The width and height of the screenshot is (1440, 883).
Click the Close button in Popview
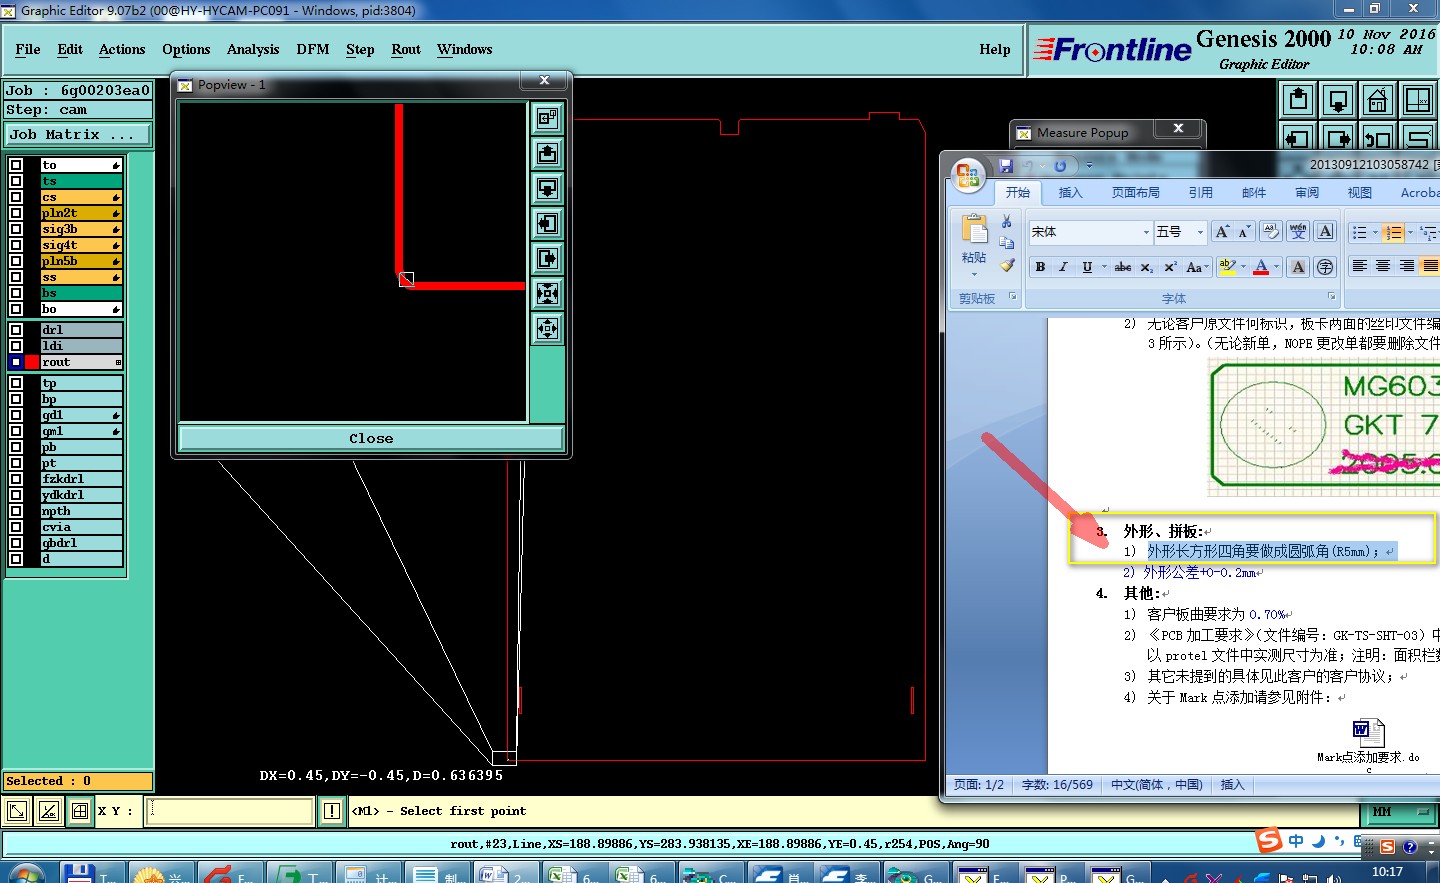pos(371,438)
